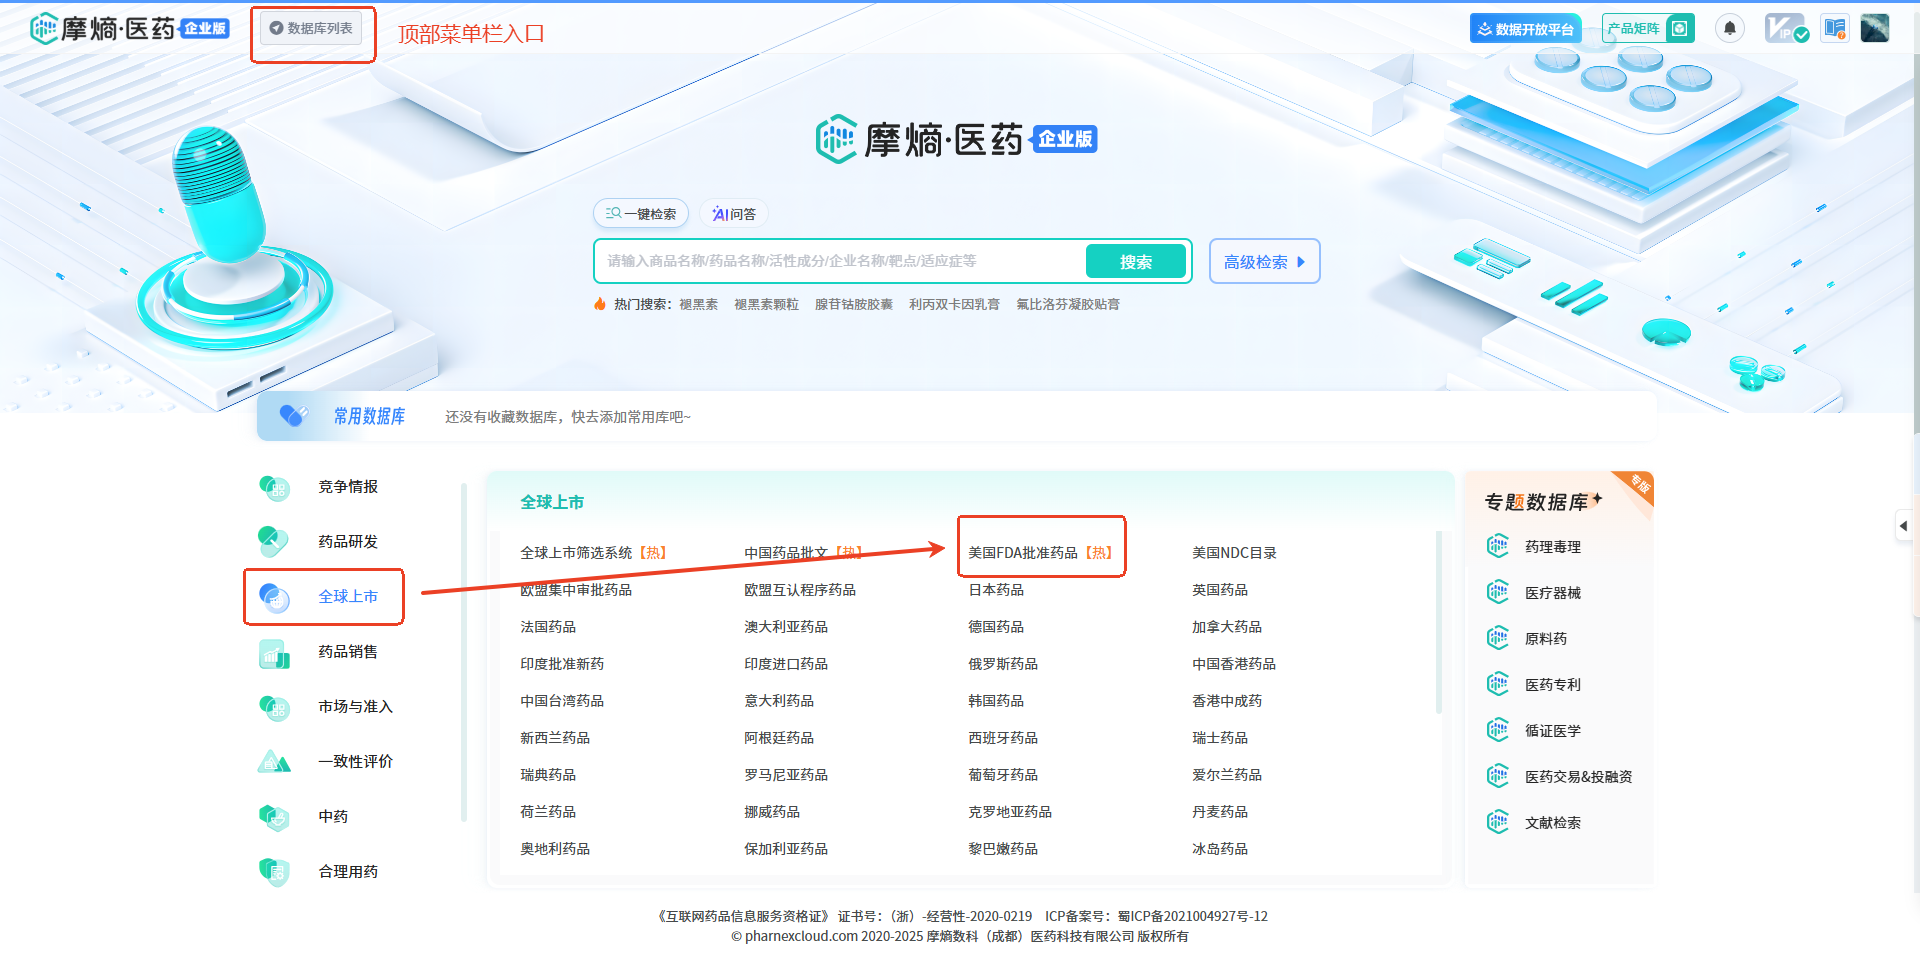Select 一致性评价 in the sidebar

click(355, 762)
